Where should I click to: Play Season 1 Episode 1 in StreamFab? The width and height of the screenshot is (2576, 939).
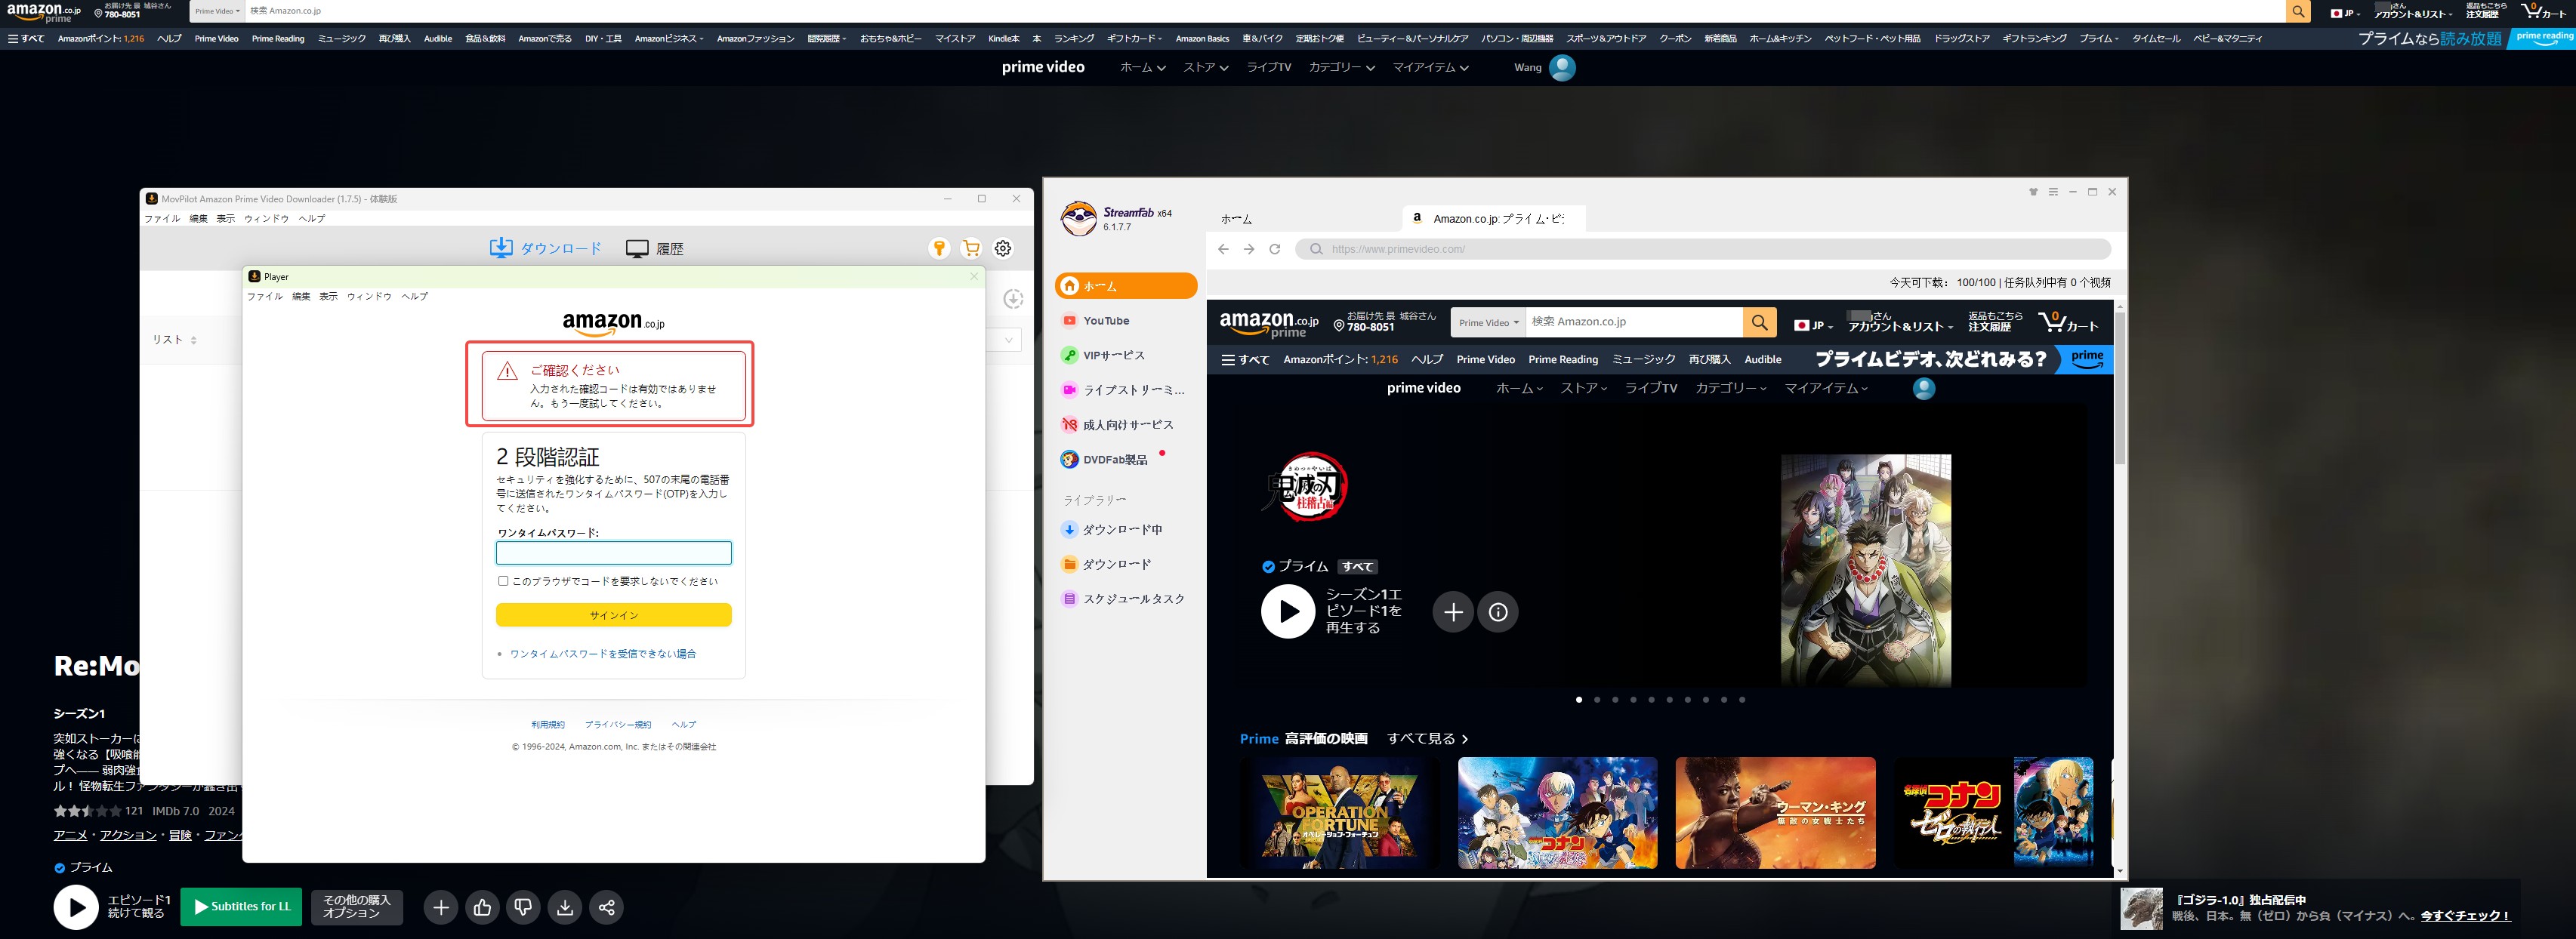(1288, 611)
